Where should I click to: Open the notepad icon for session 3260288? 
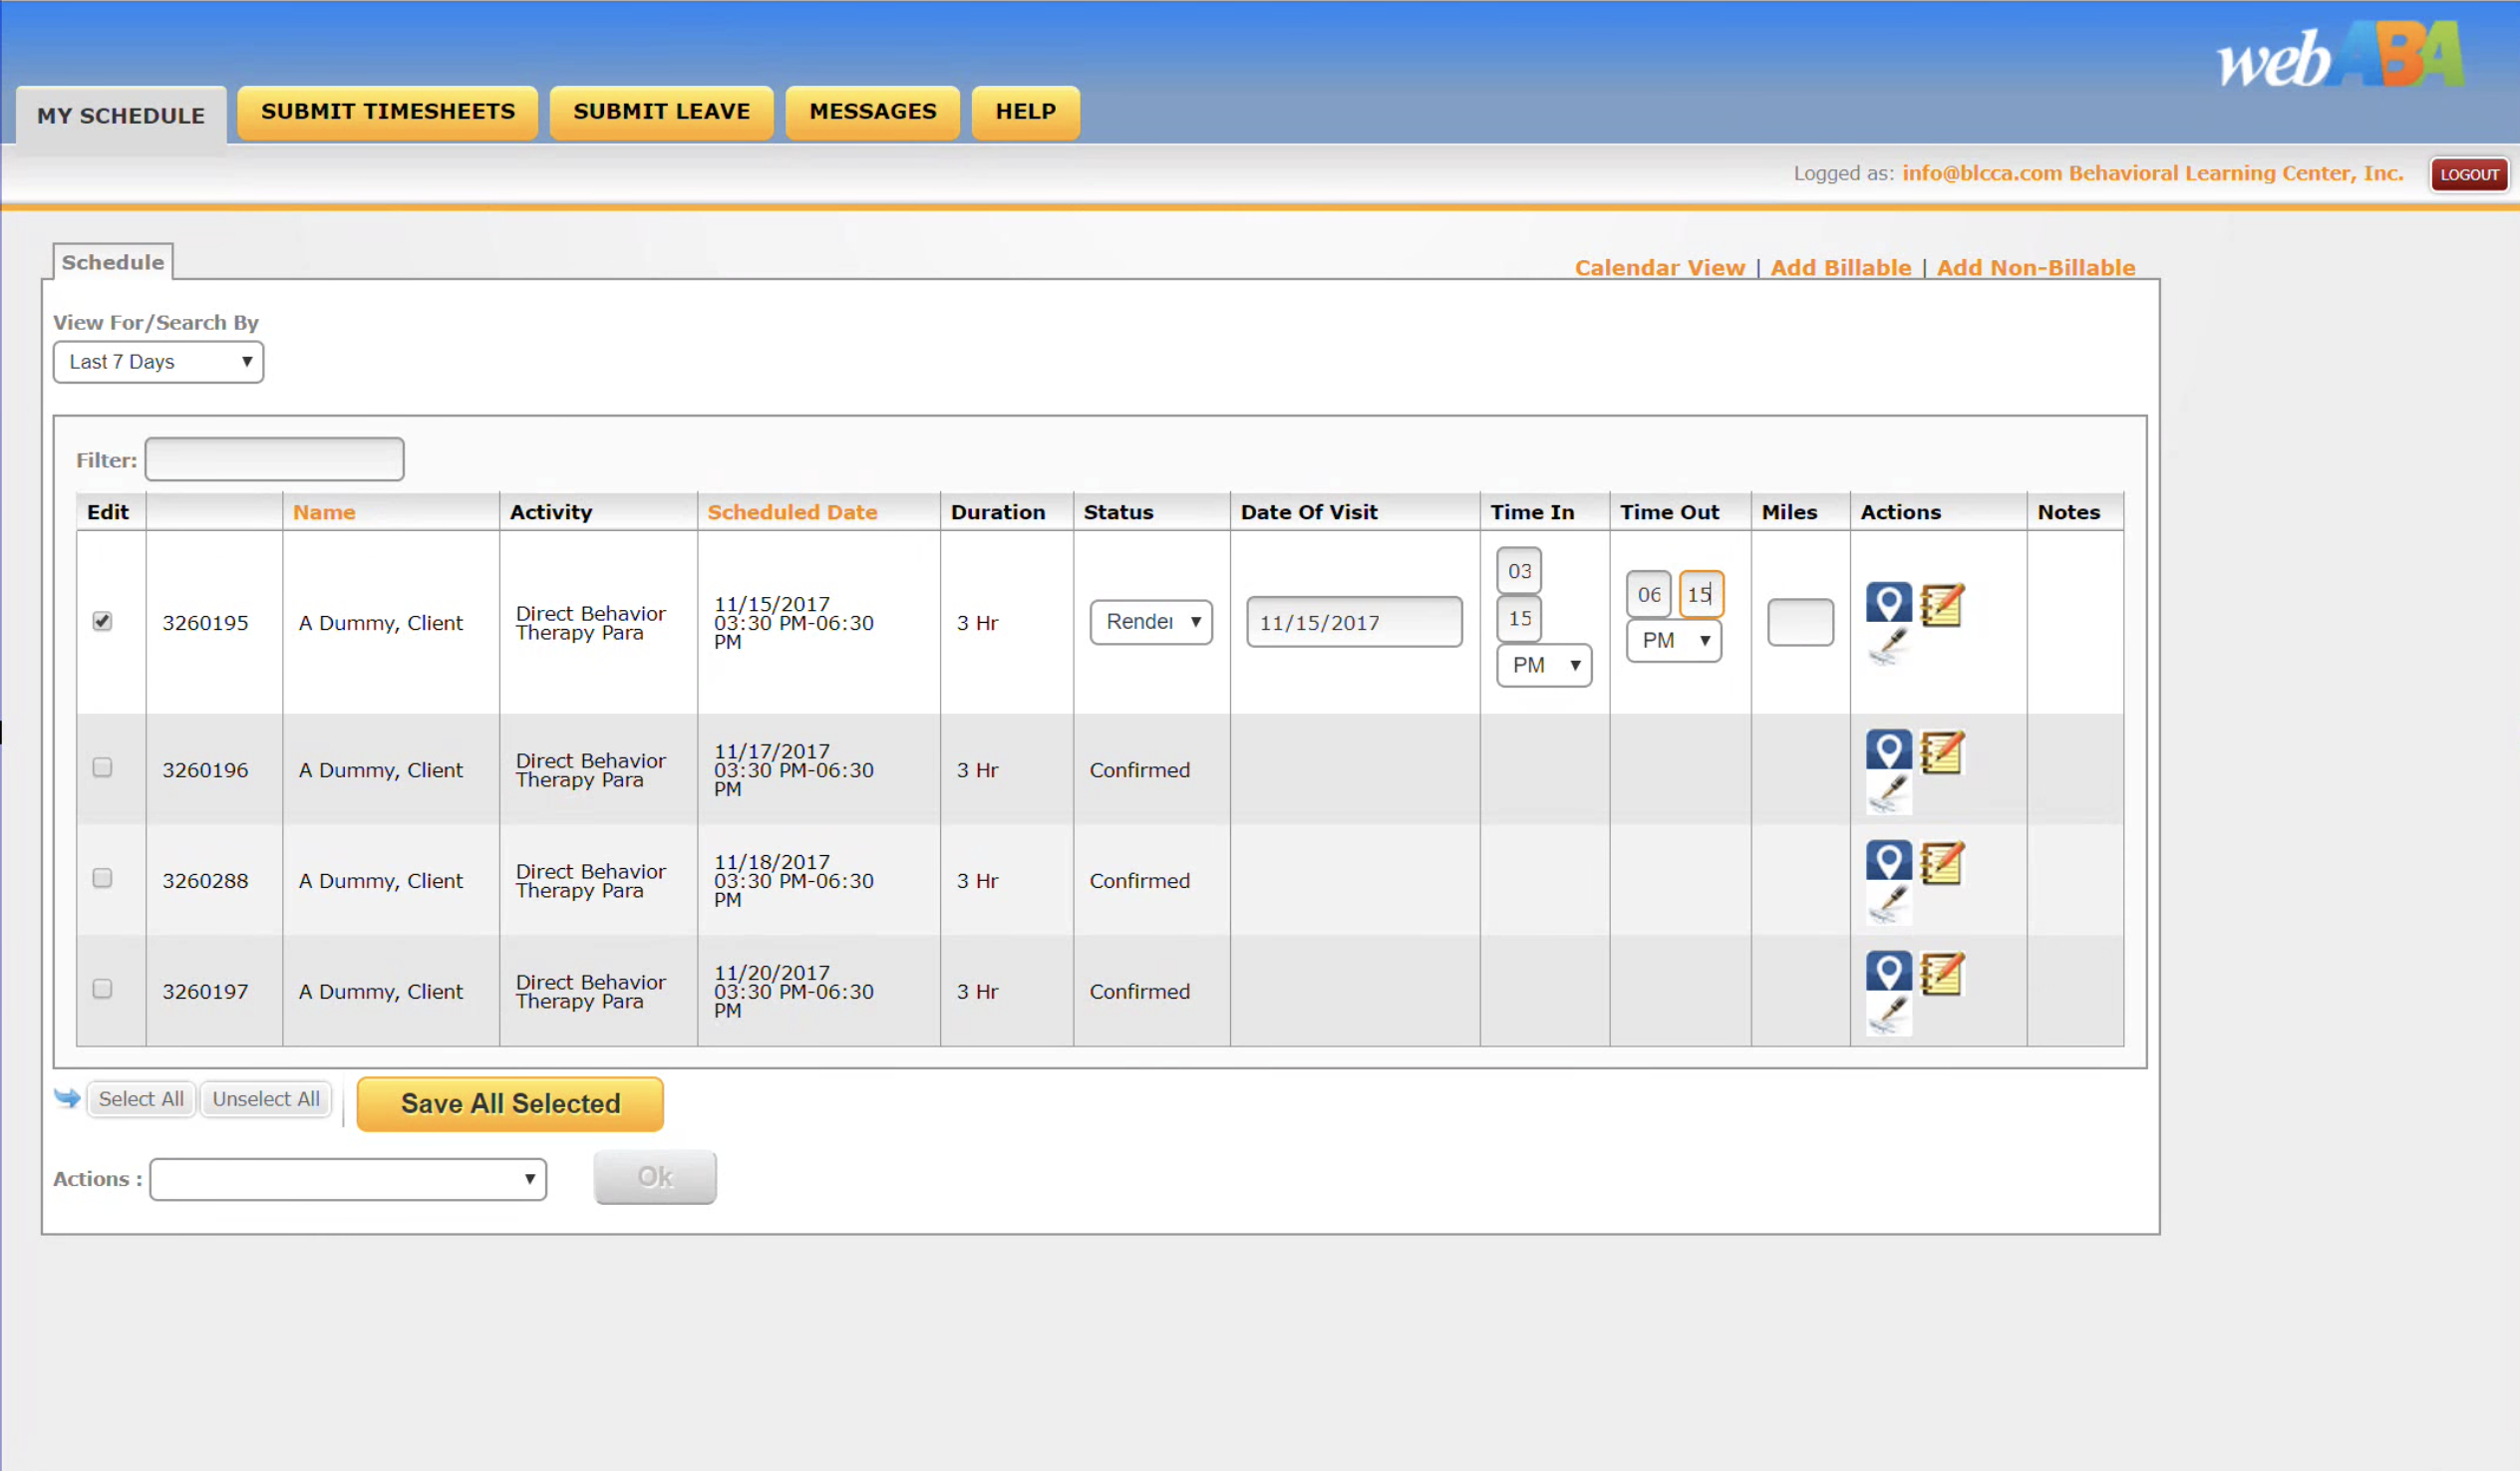1942,863
